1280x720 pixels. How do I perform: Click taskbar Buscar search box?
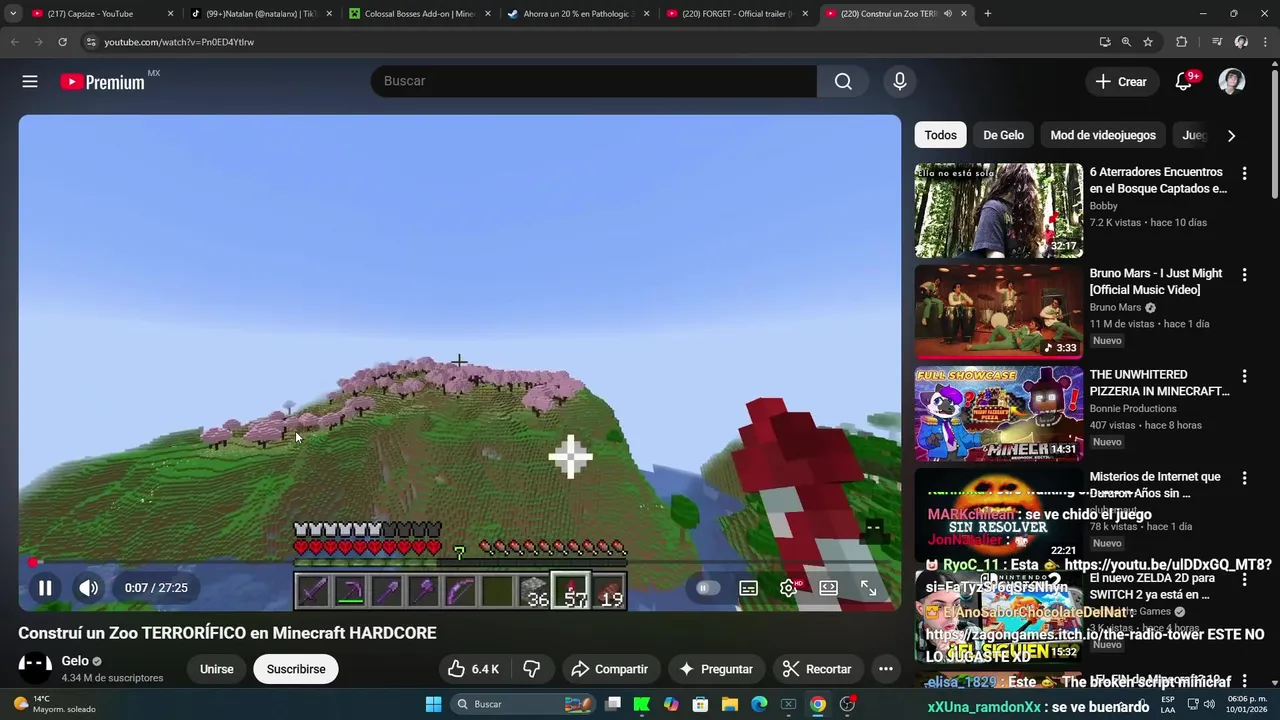click(523, 704)
